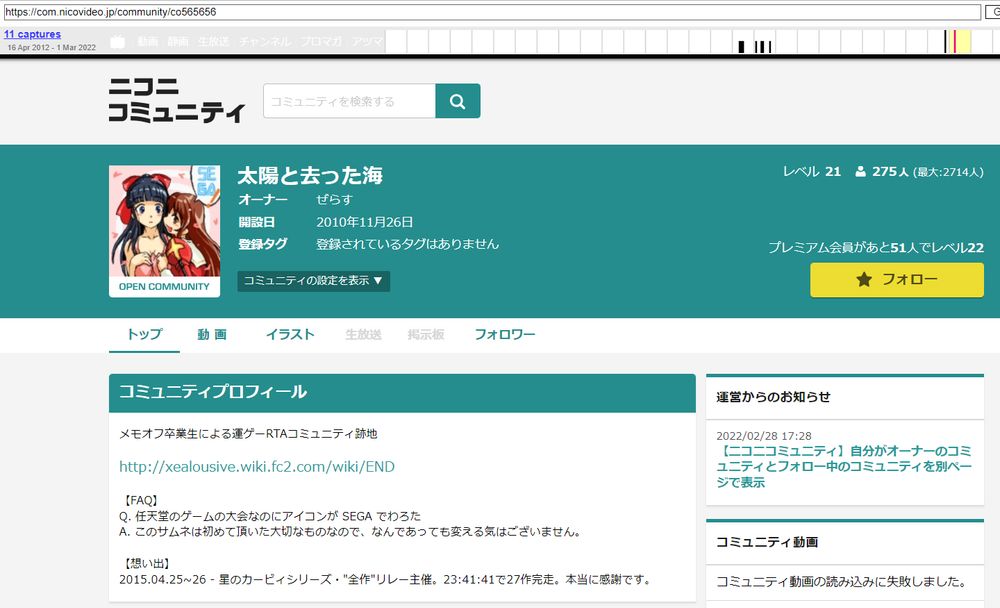This screenshot has width=1000, height=608.
Task: Click the Wayback URL address field
Action: pyautogui.click(x=492, y=11)
